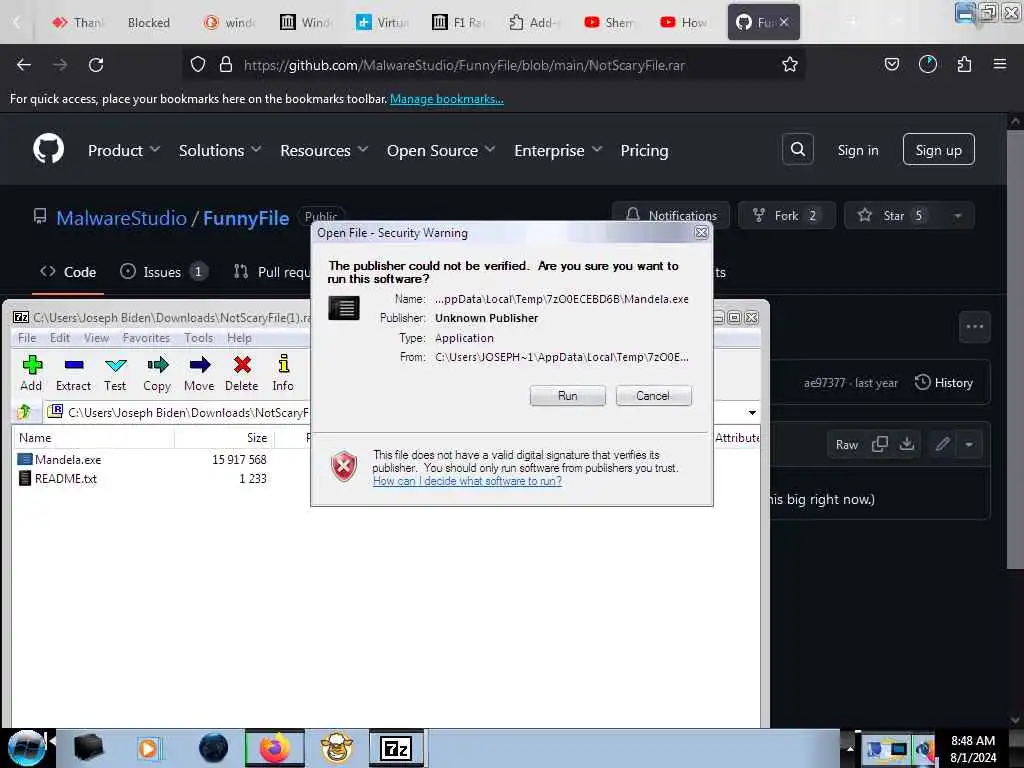
Task: Copy raw file icon on GitHub
Action: (880, 444)
